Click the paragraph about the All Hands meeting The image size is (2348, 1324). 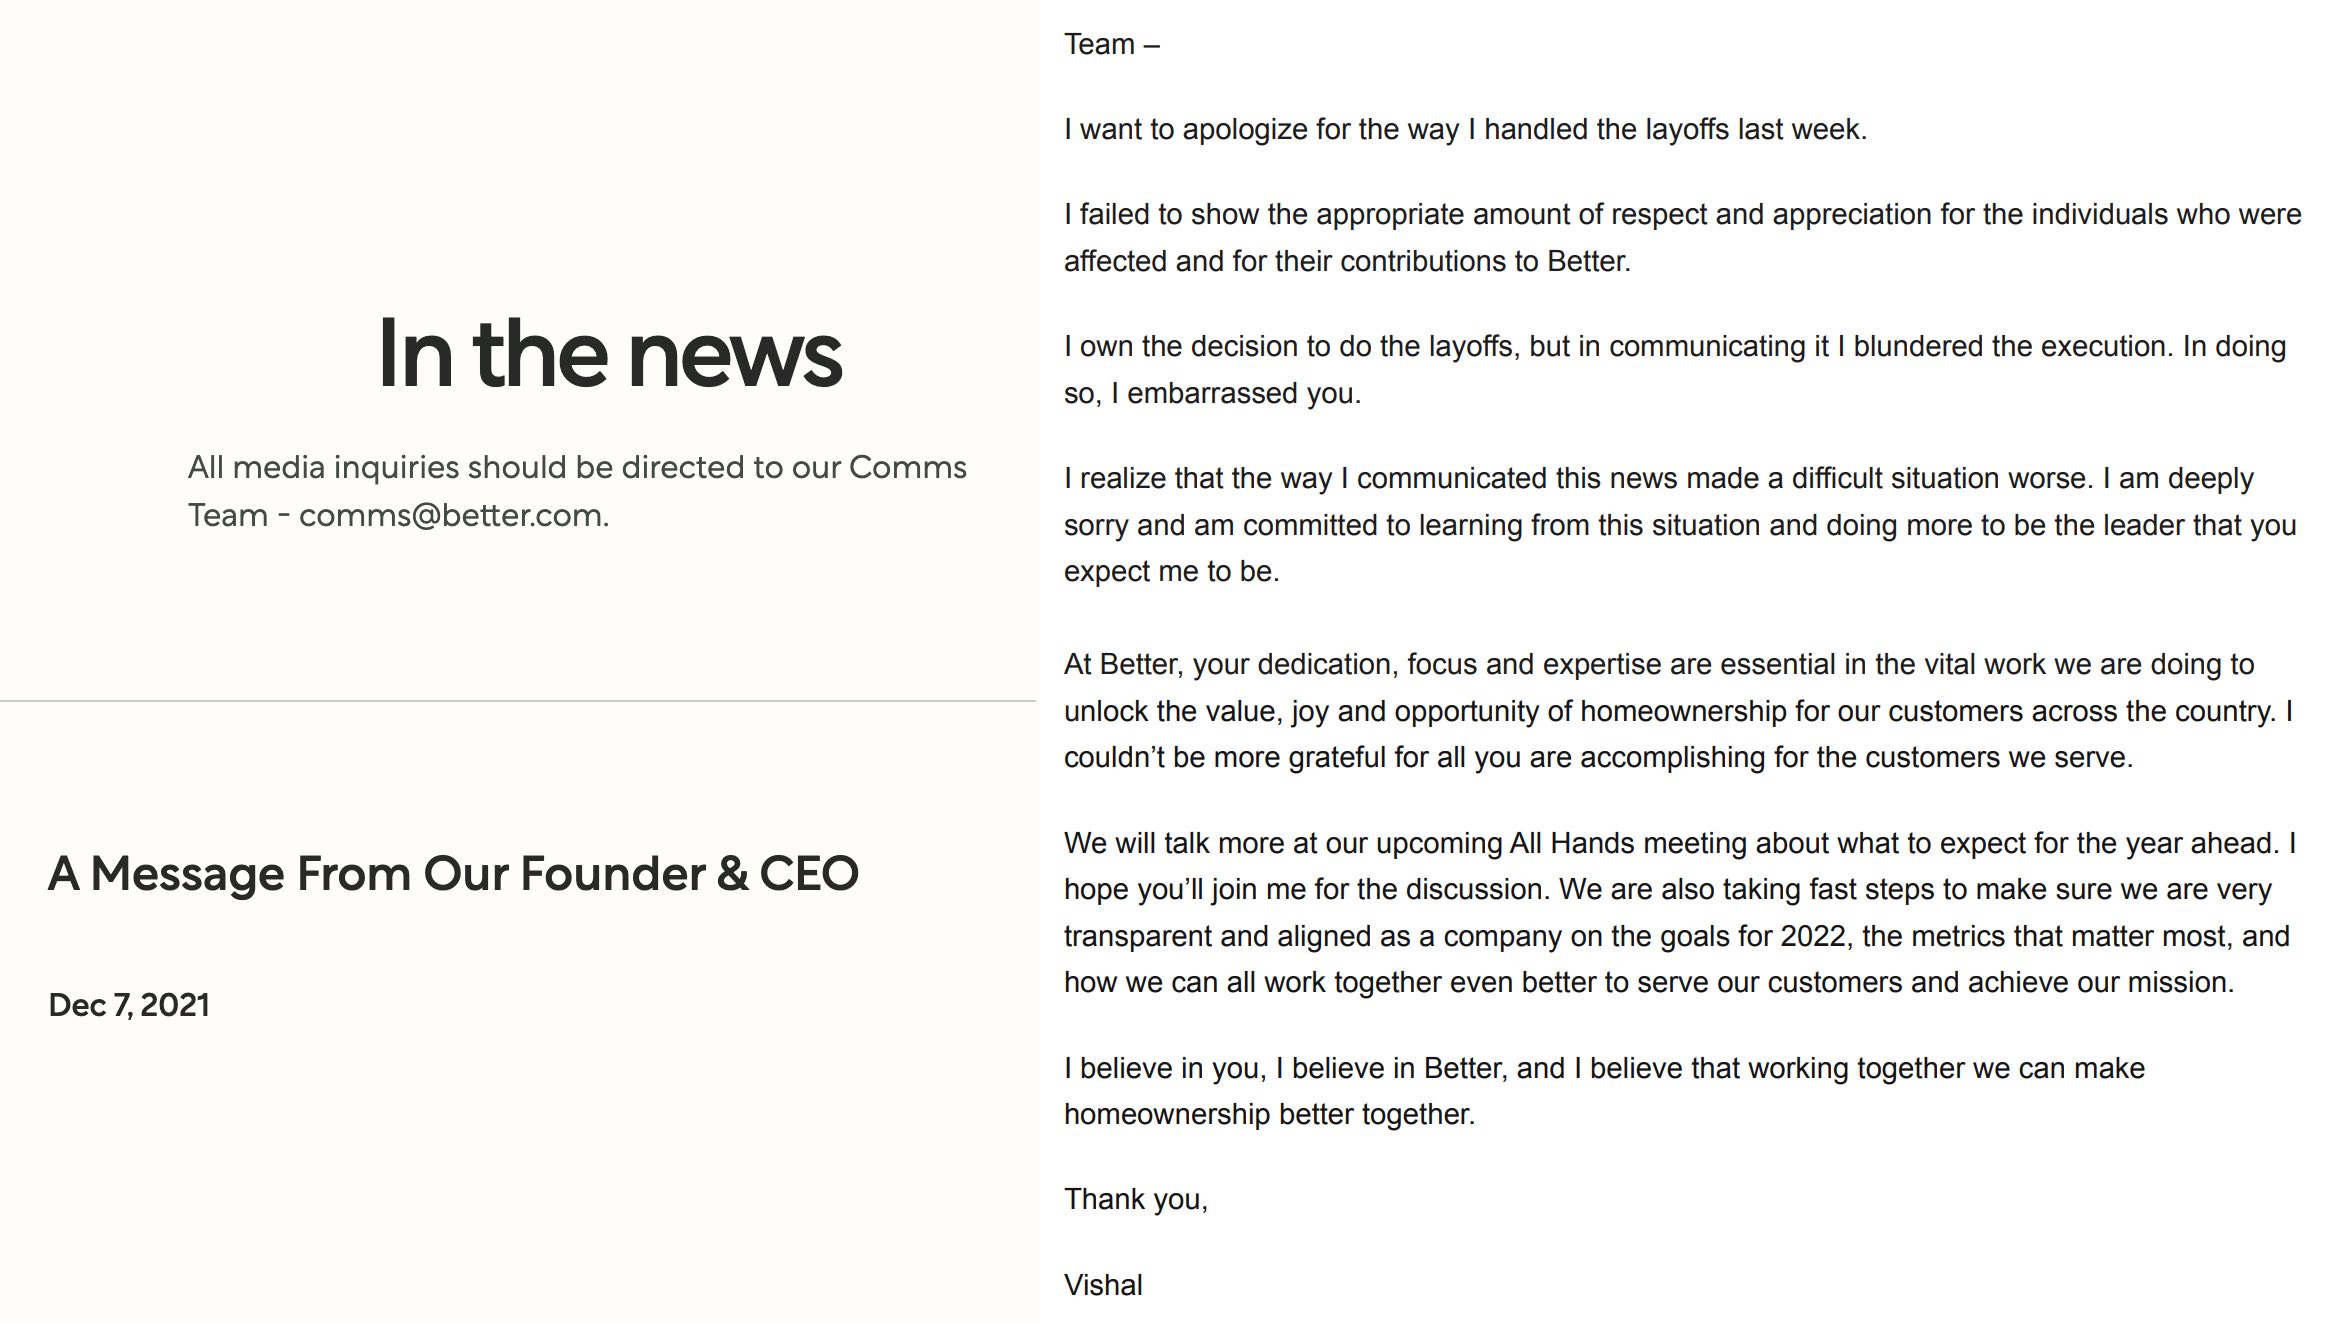[1680, 913]
